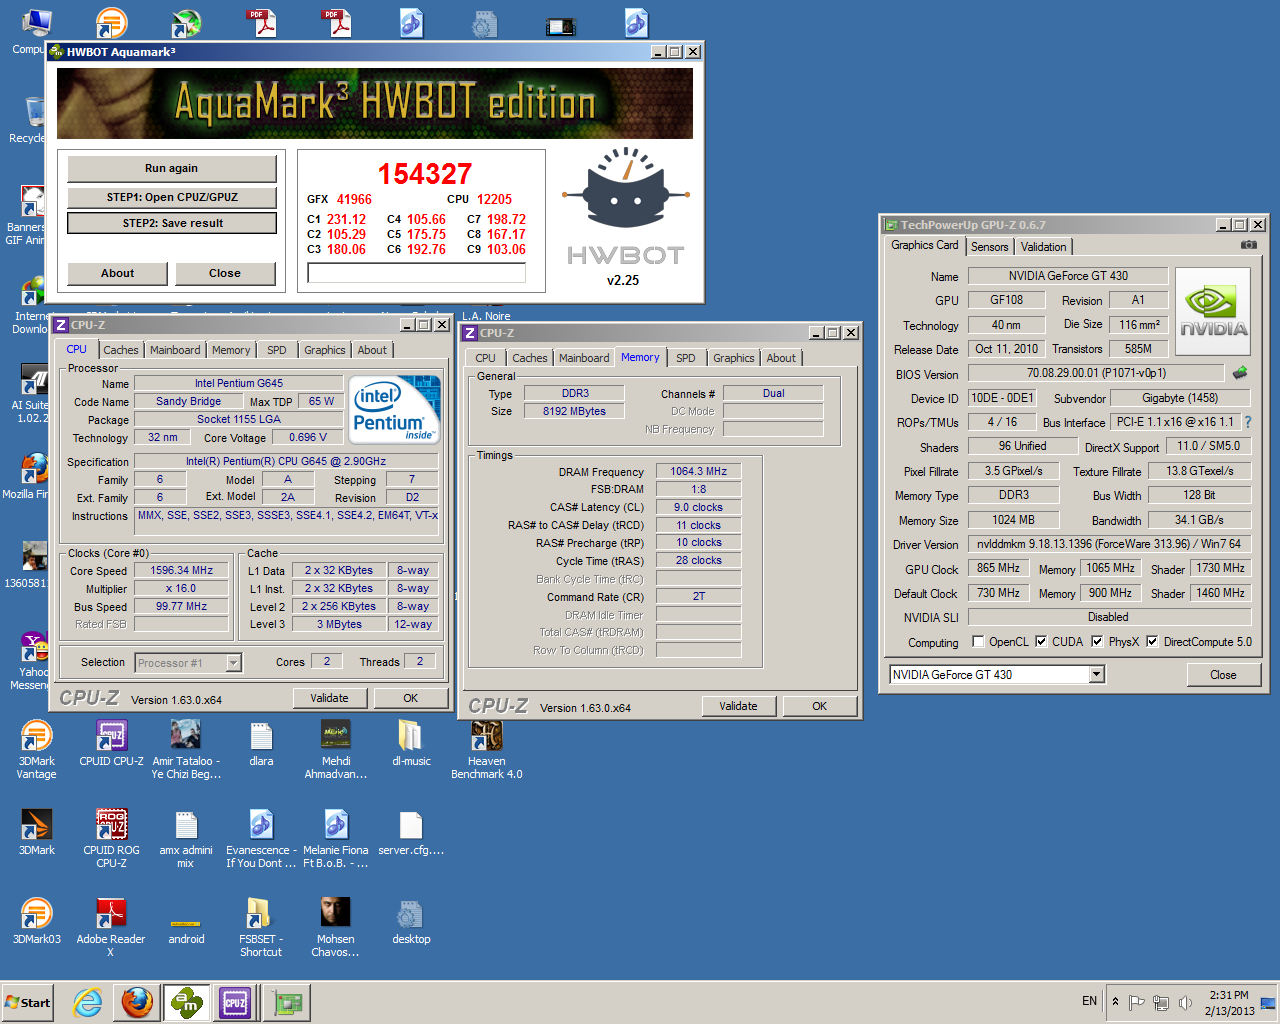Screen dimensions: 1280x1024
Task: Click the NVIDIA logo in GPU-Z
Action: pos(1212,310)
